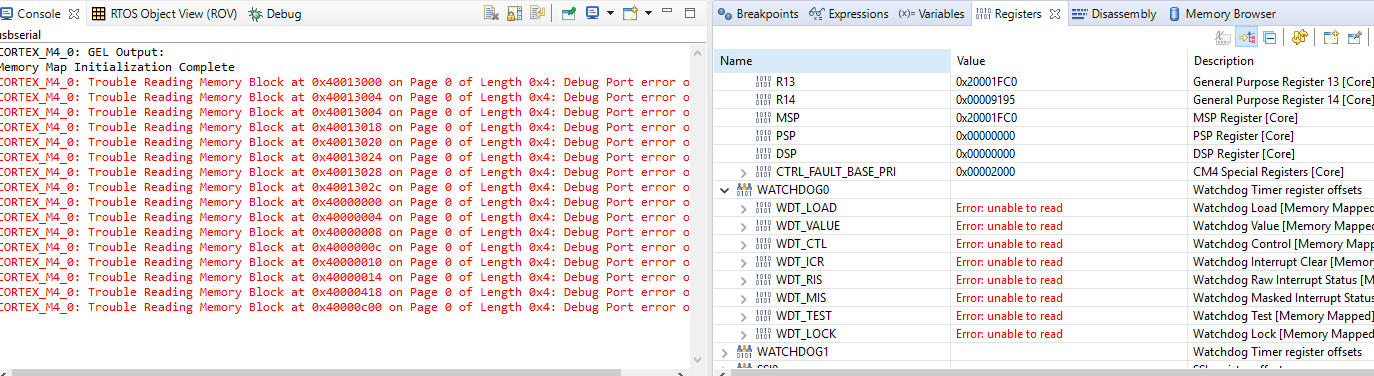This screenshot has width=1374, height=376.
Task: Select the DSP register row
Action: (x=1044, y=154)
